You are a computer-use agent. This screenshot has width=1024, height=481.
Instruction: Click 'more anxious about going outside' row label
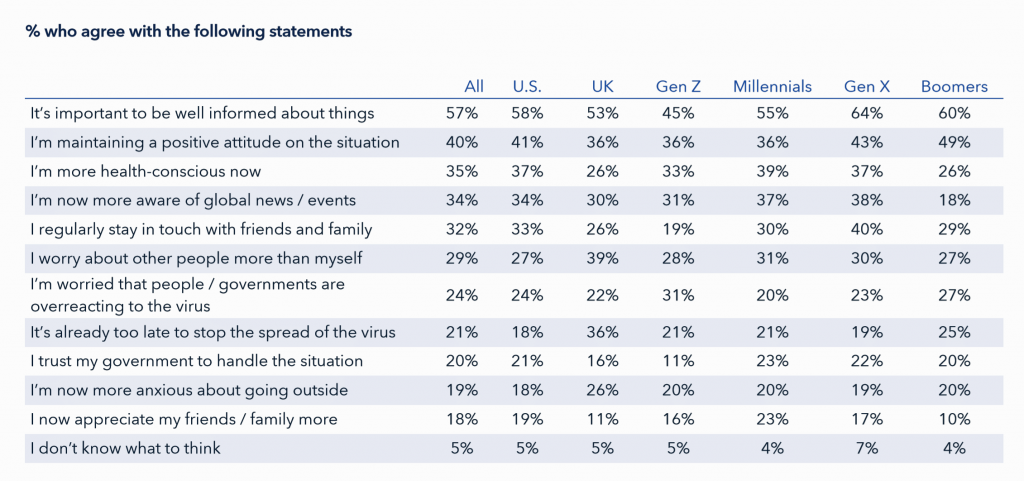coord(189,390)
